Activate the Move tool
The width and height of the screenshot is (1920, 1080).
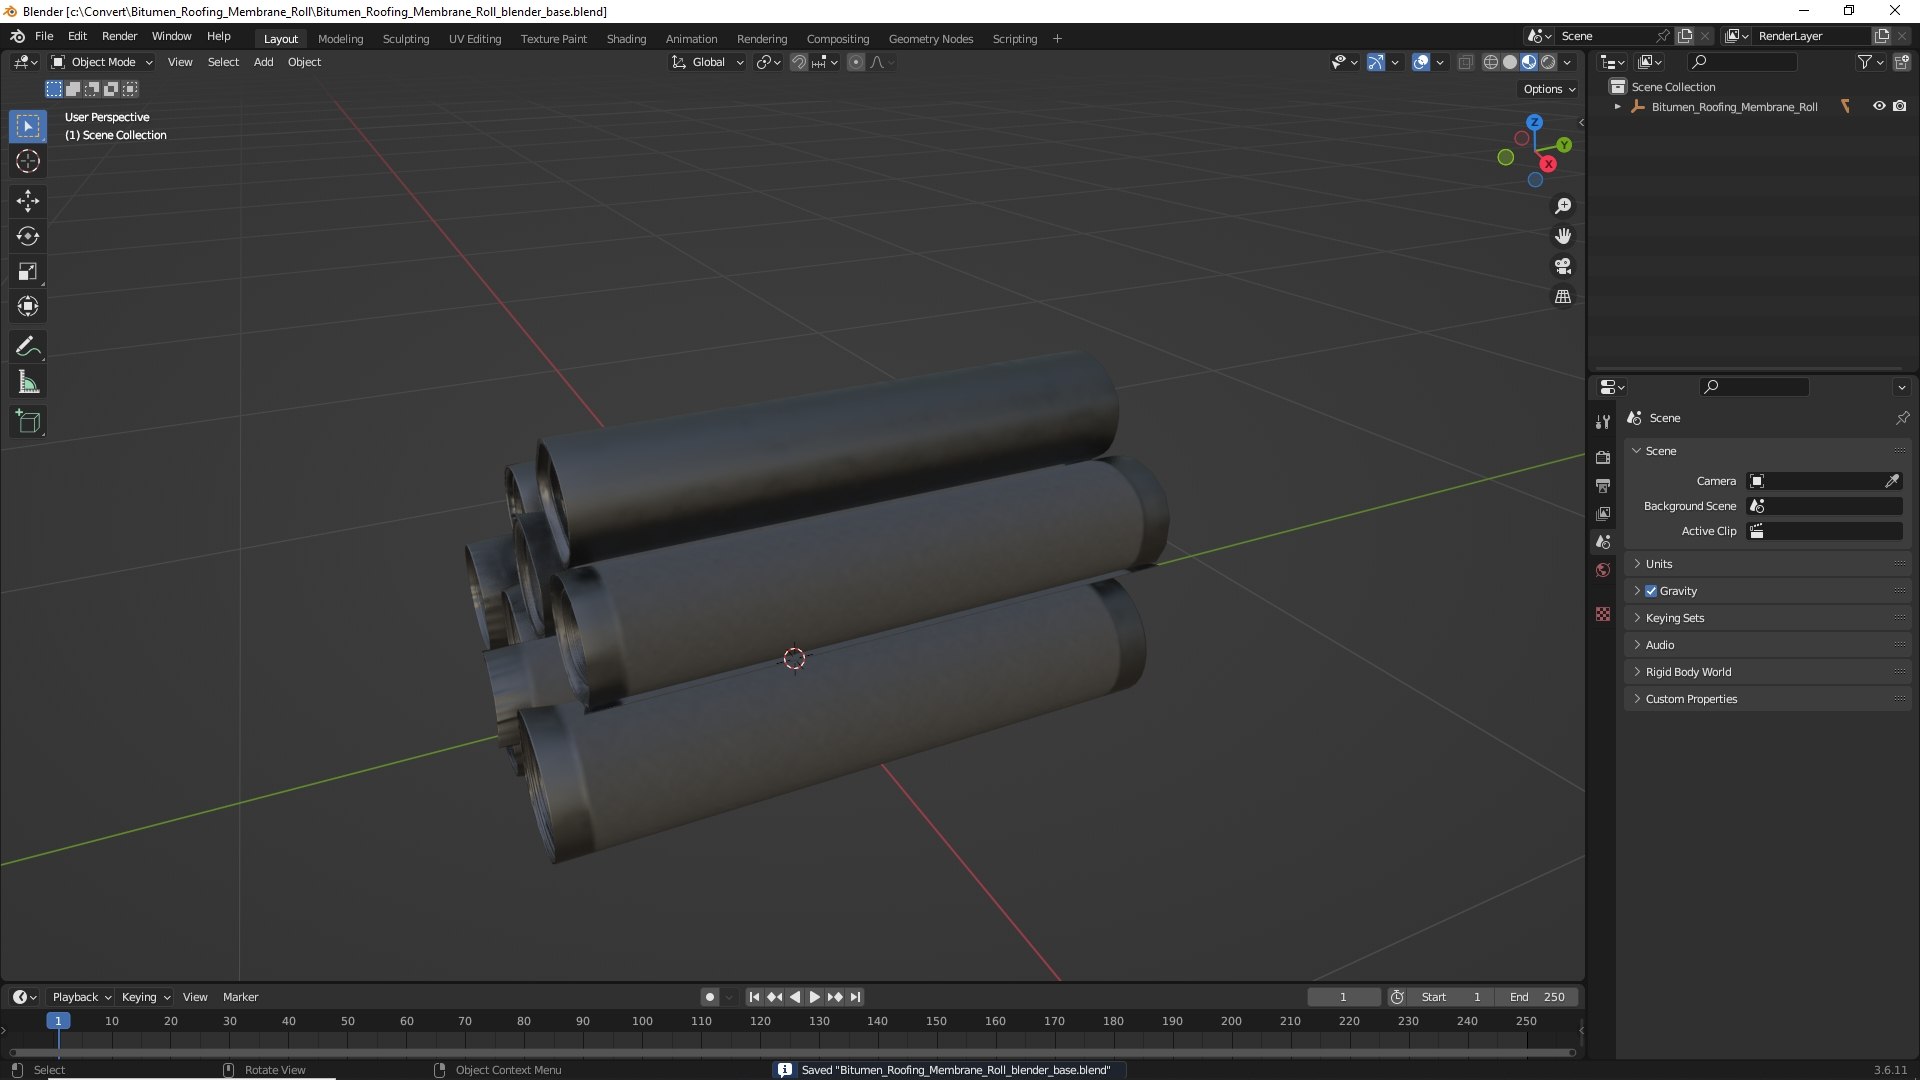(28, 201)
